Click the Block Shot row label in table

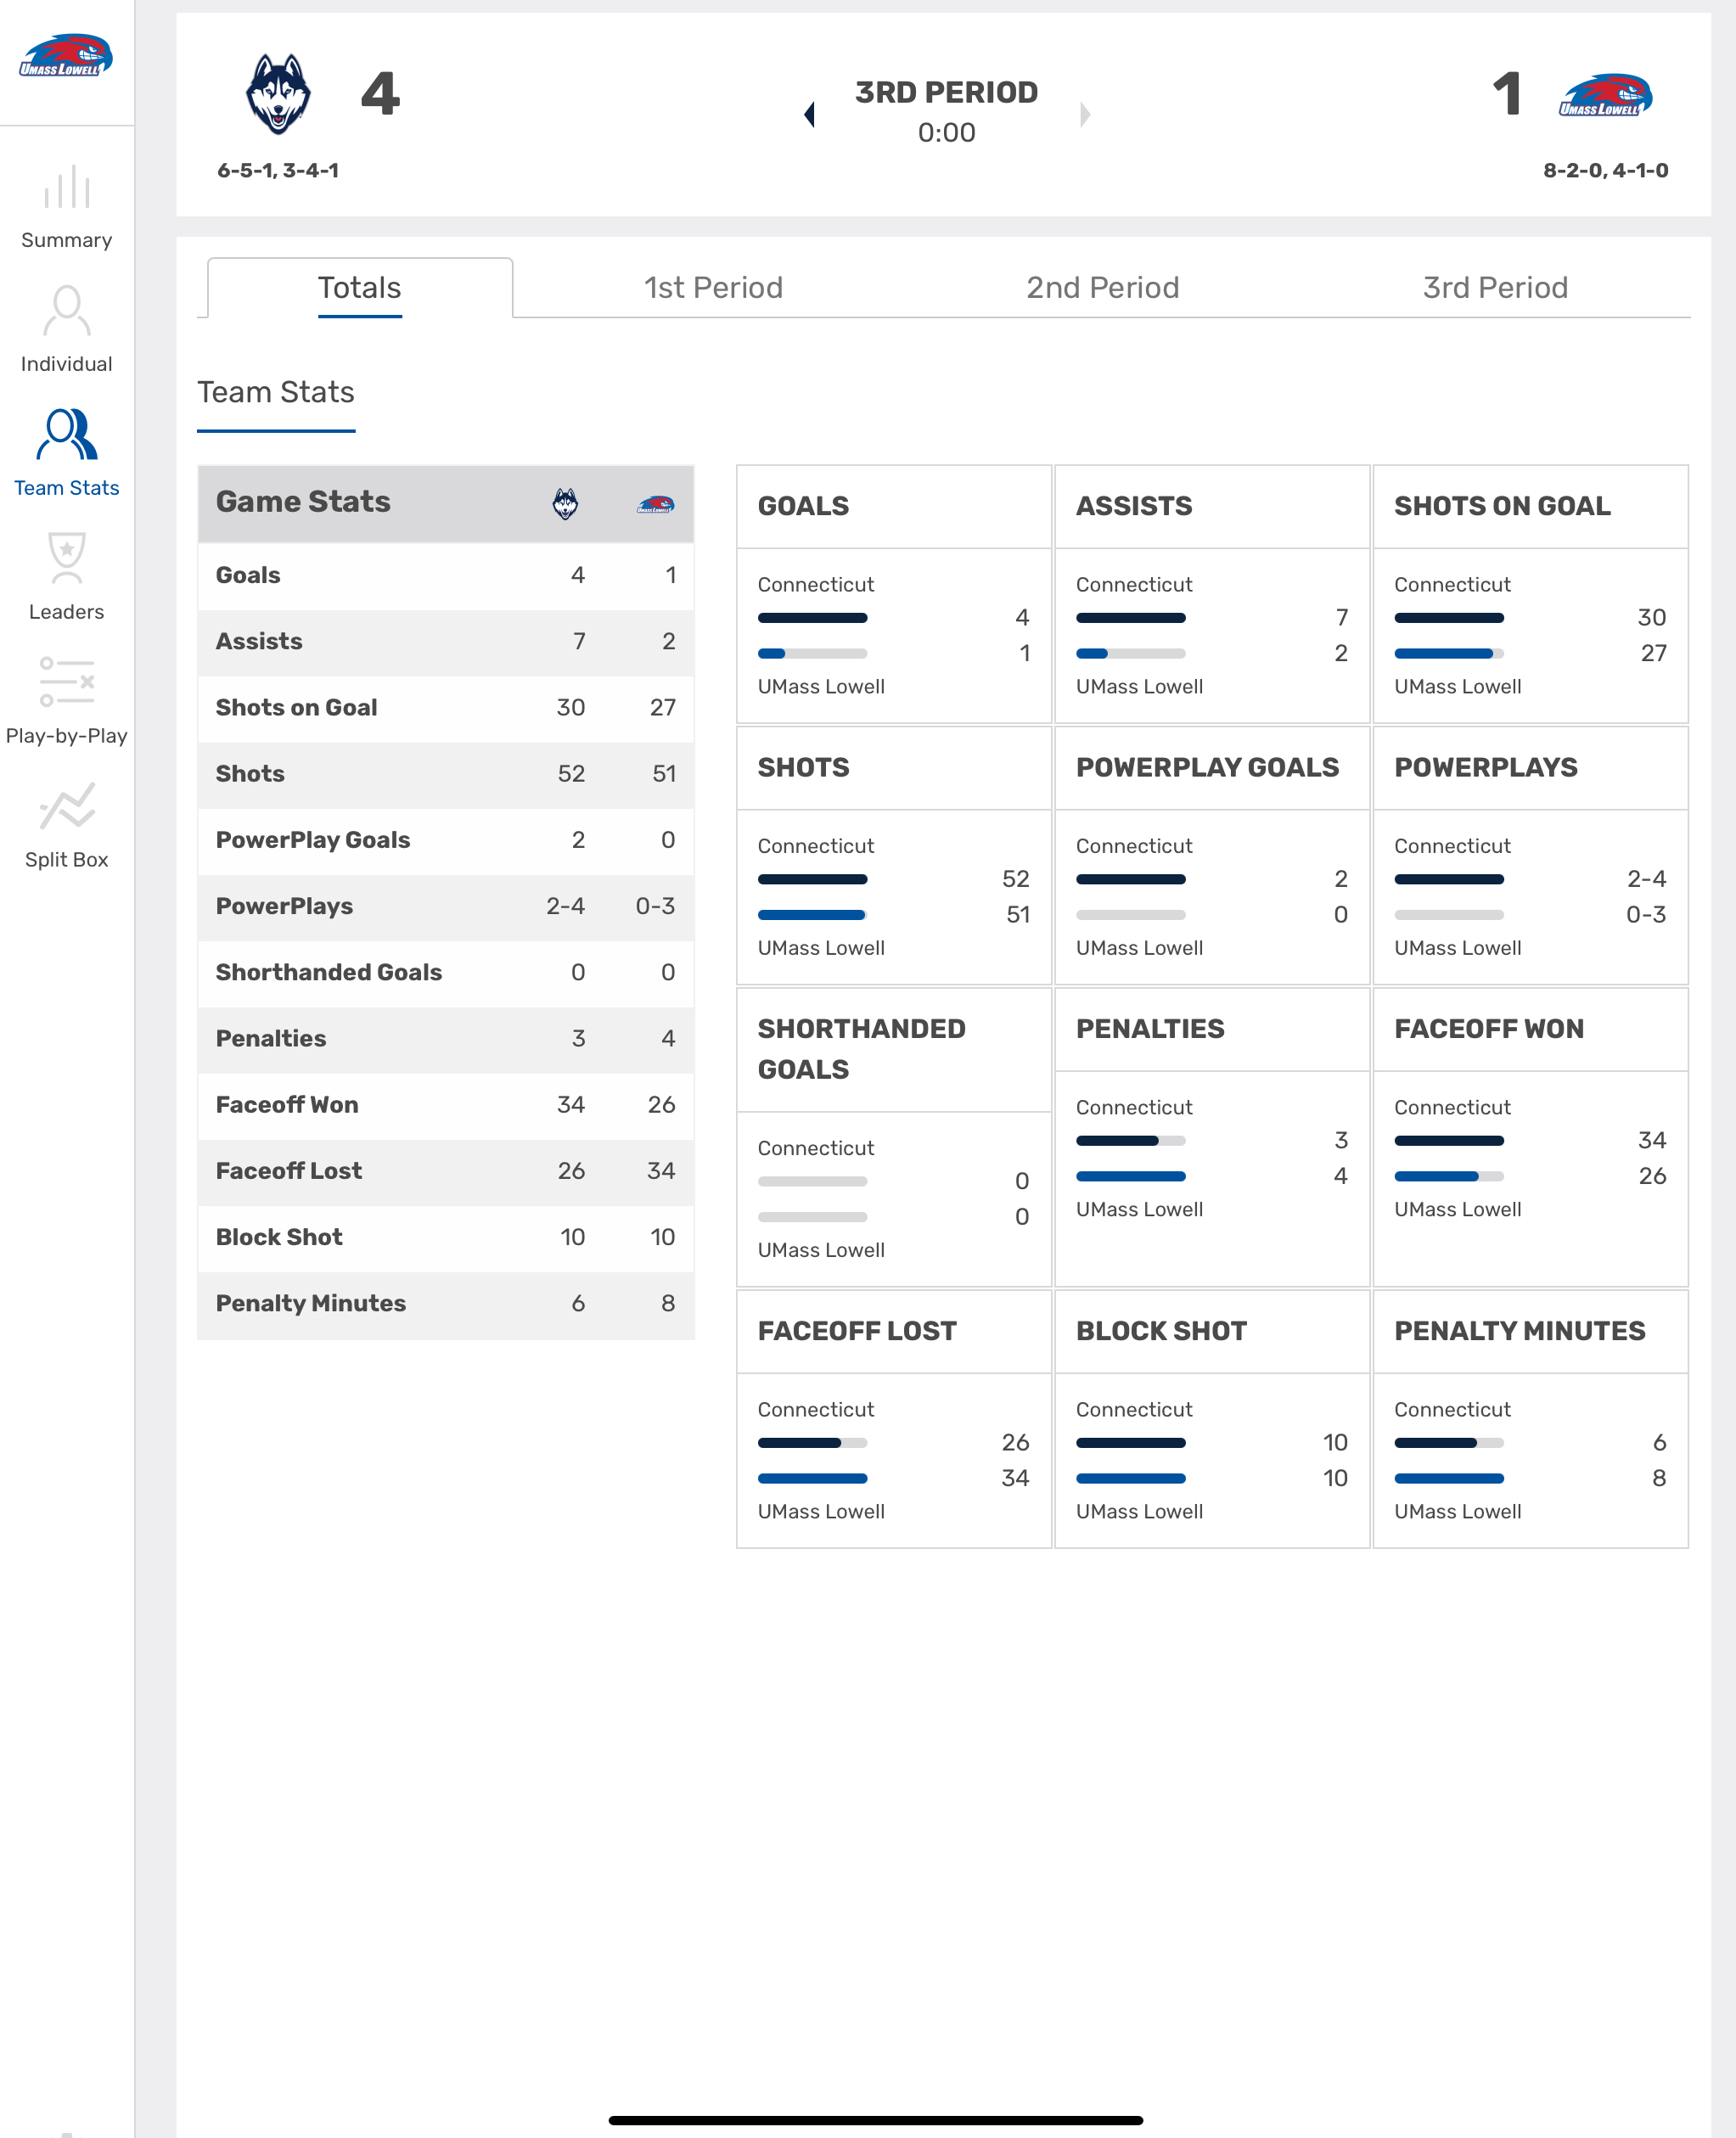[279, 1237]
